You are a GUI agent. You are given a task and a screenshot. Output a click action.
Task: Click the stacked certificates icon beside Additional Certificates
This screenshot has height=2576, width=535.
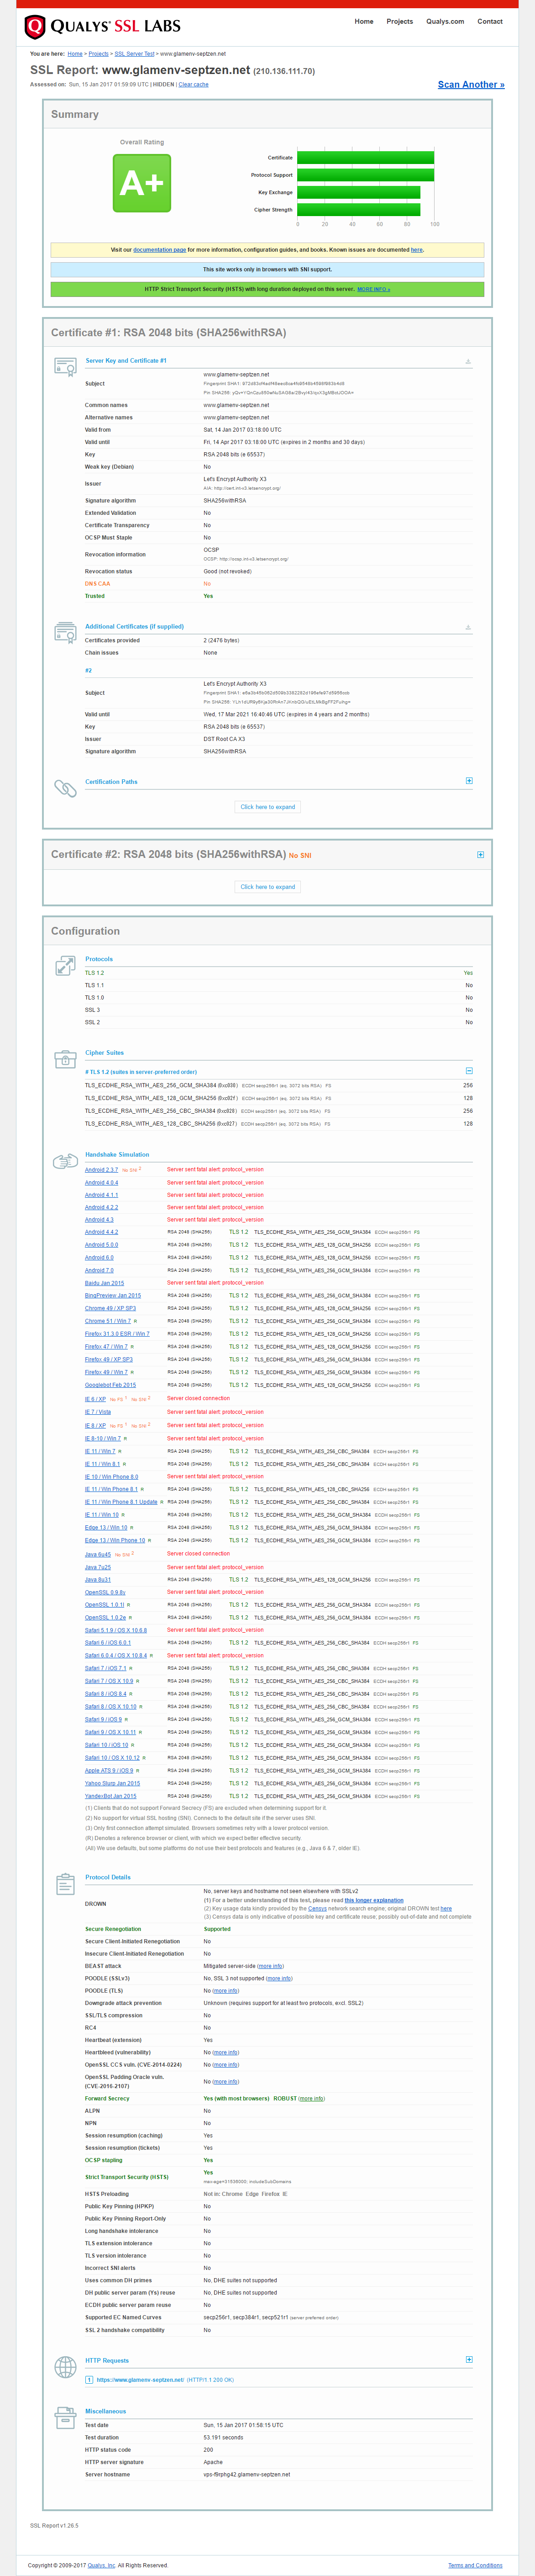point(65,632)
